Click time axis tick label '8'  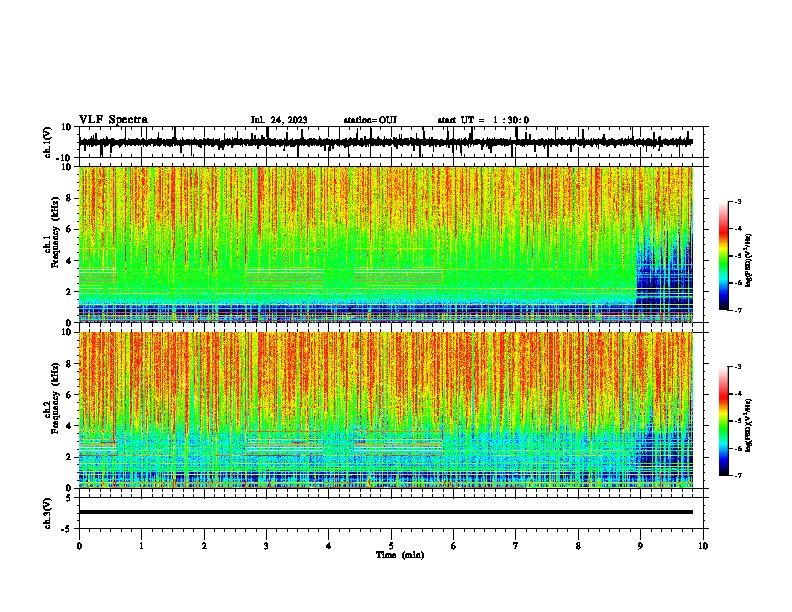578,546
